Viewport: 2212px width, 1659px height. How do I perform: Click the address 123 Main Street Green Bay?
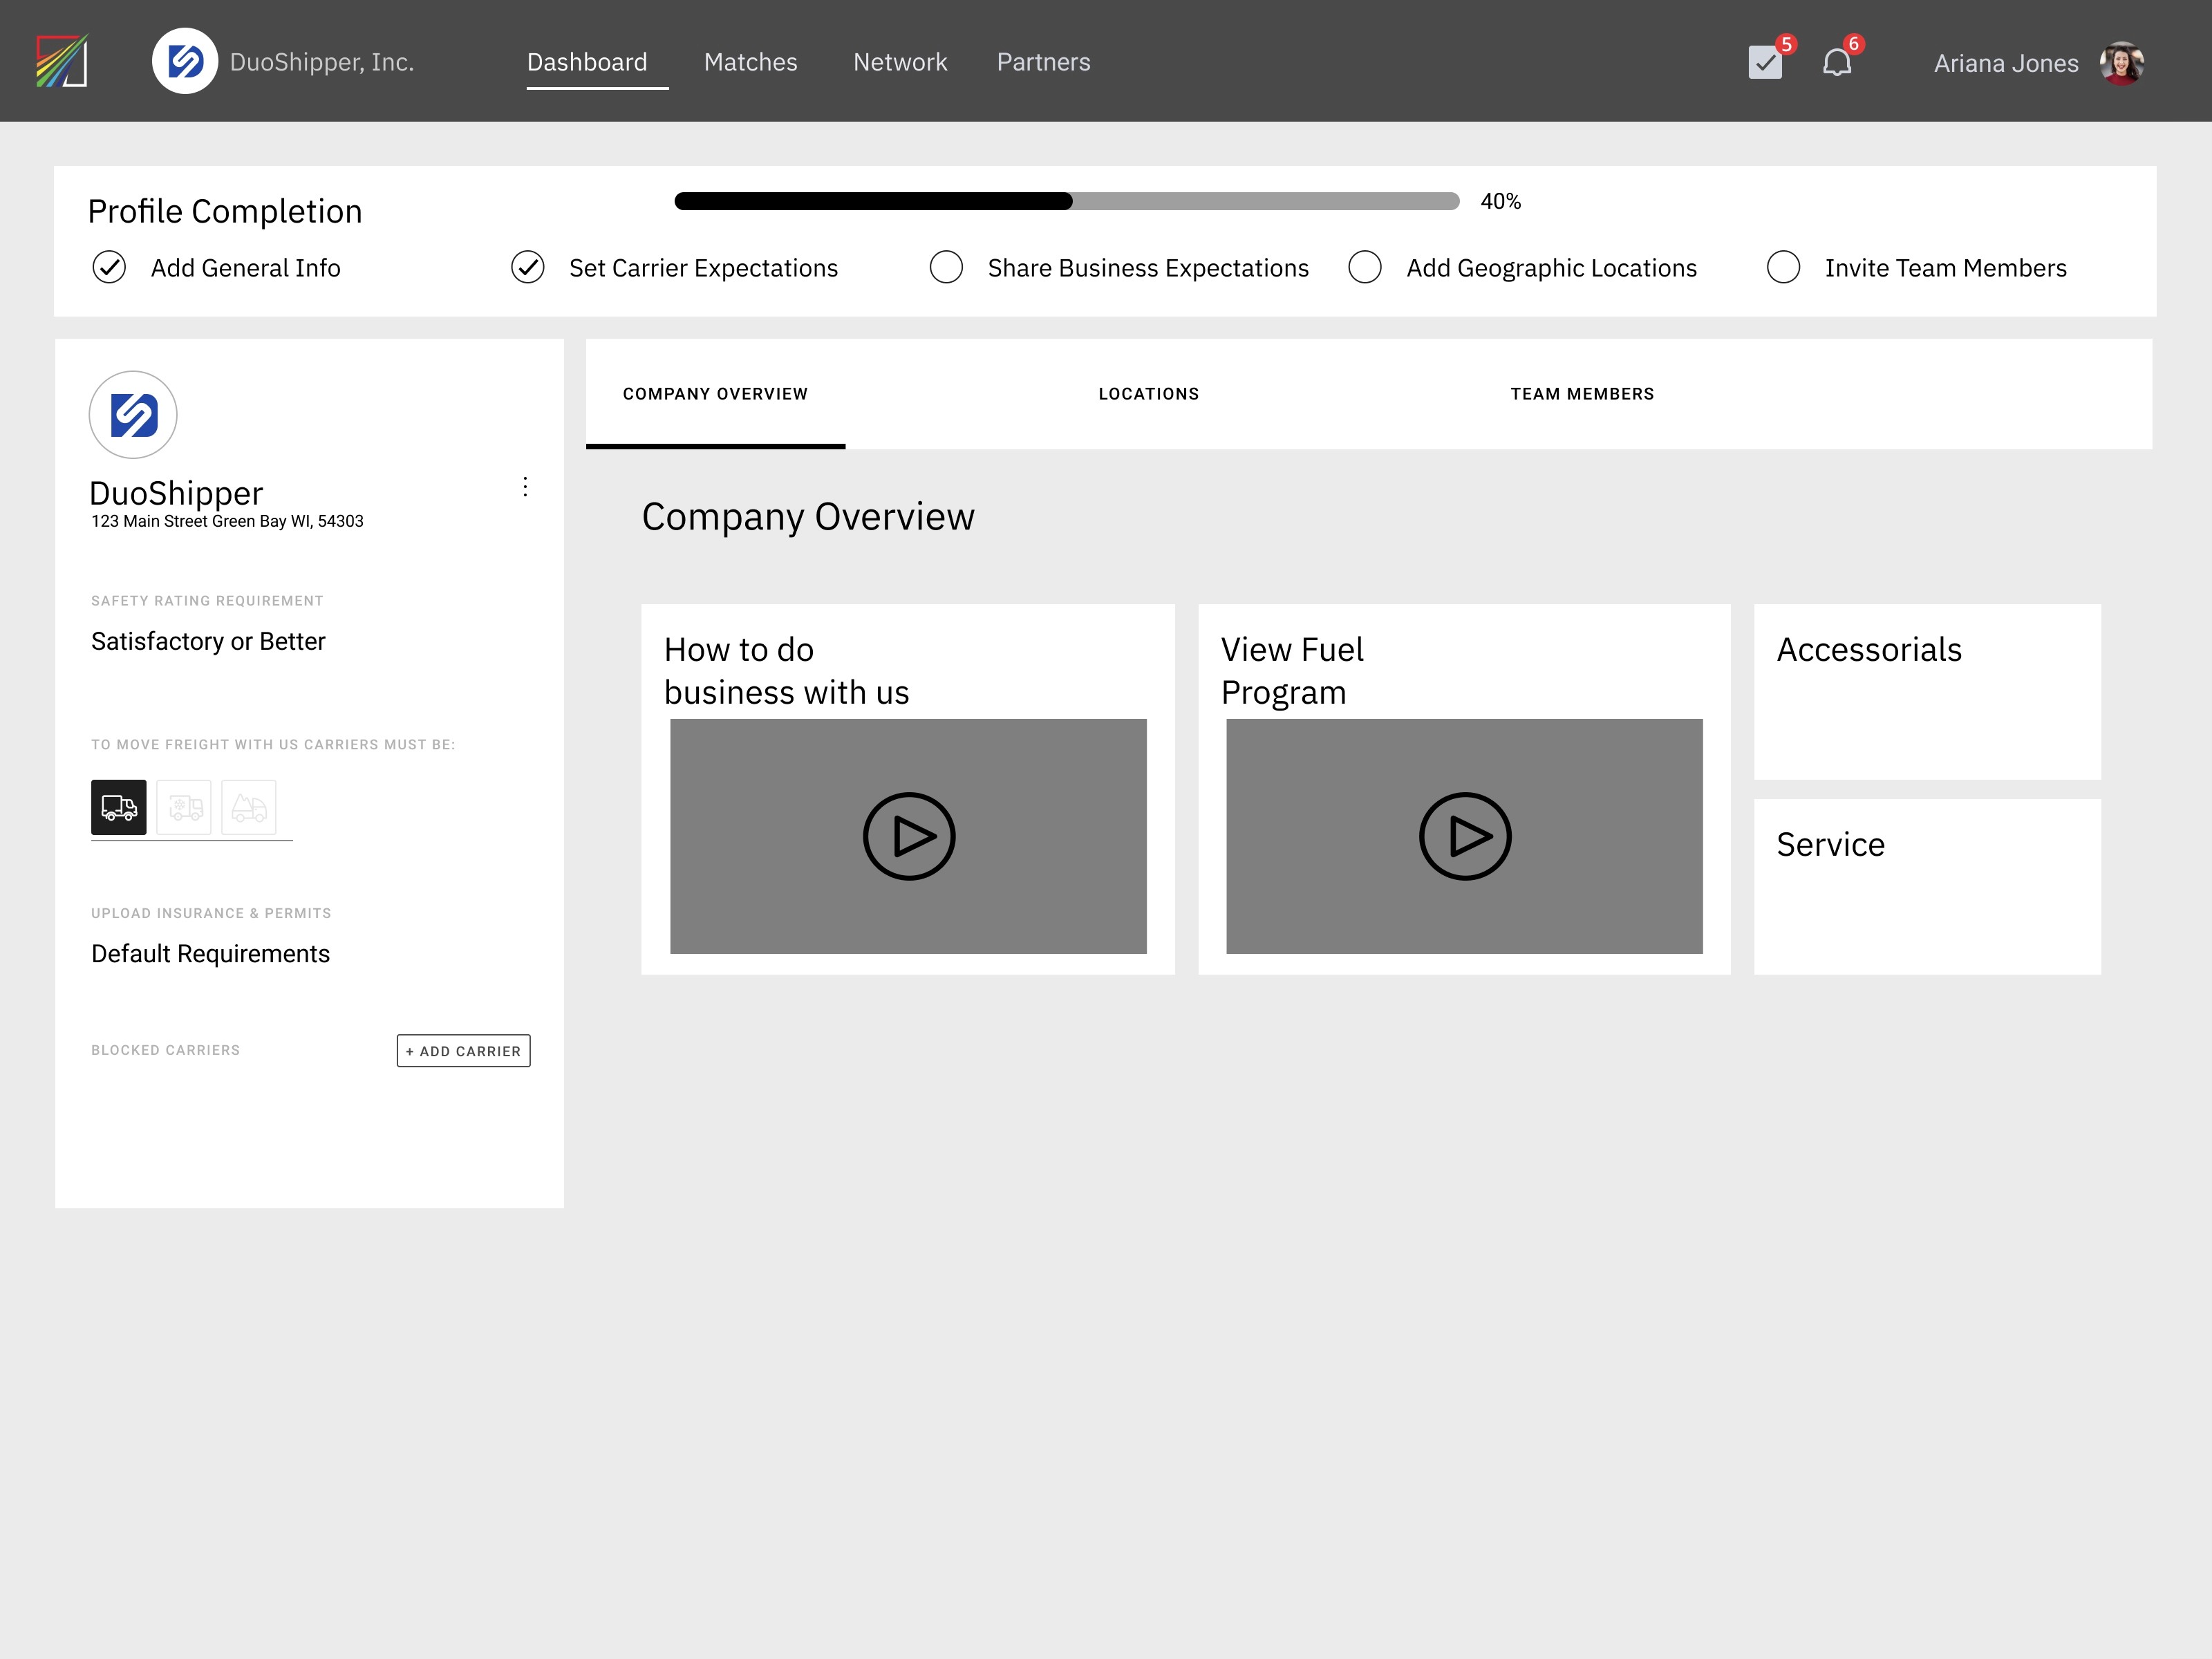point(227,522)
